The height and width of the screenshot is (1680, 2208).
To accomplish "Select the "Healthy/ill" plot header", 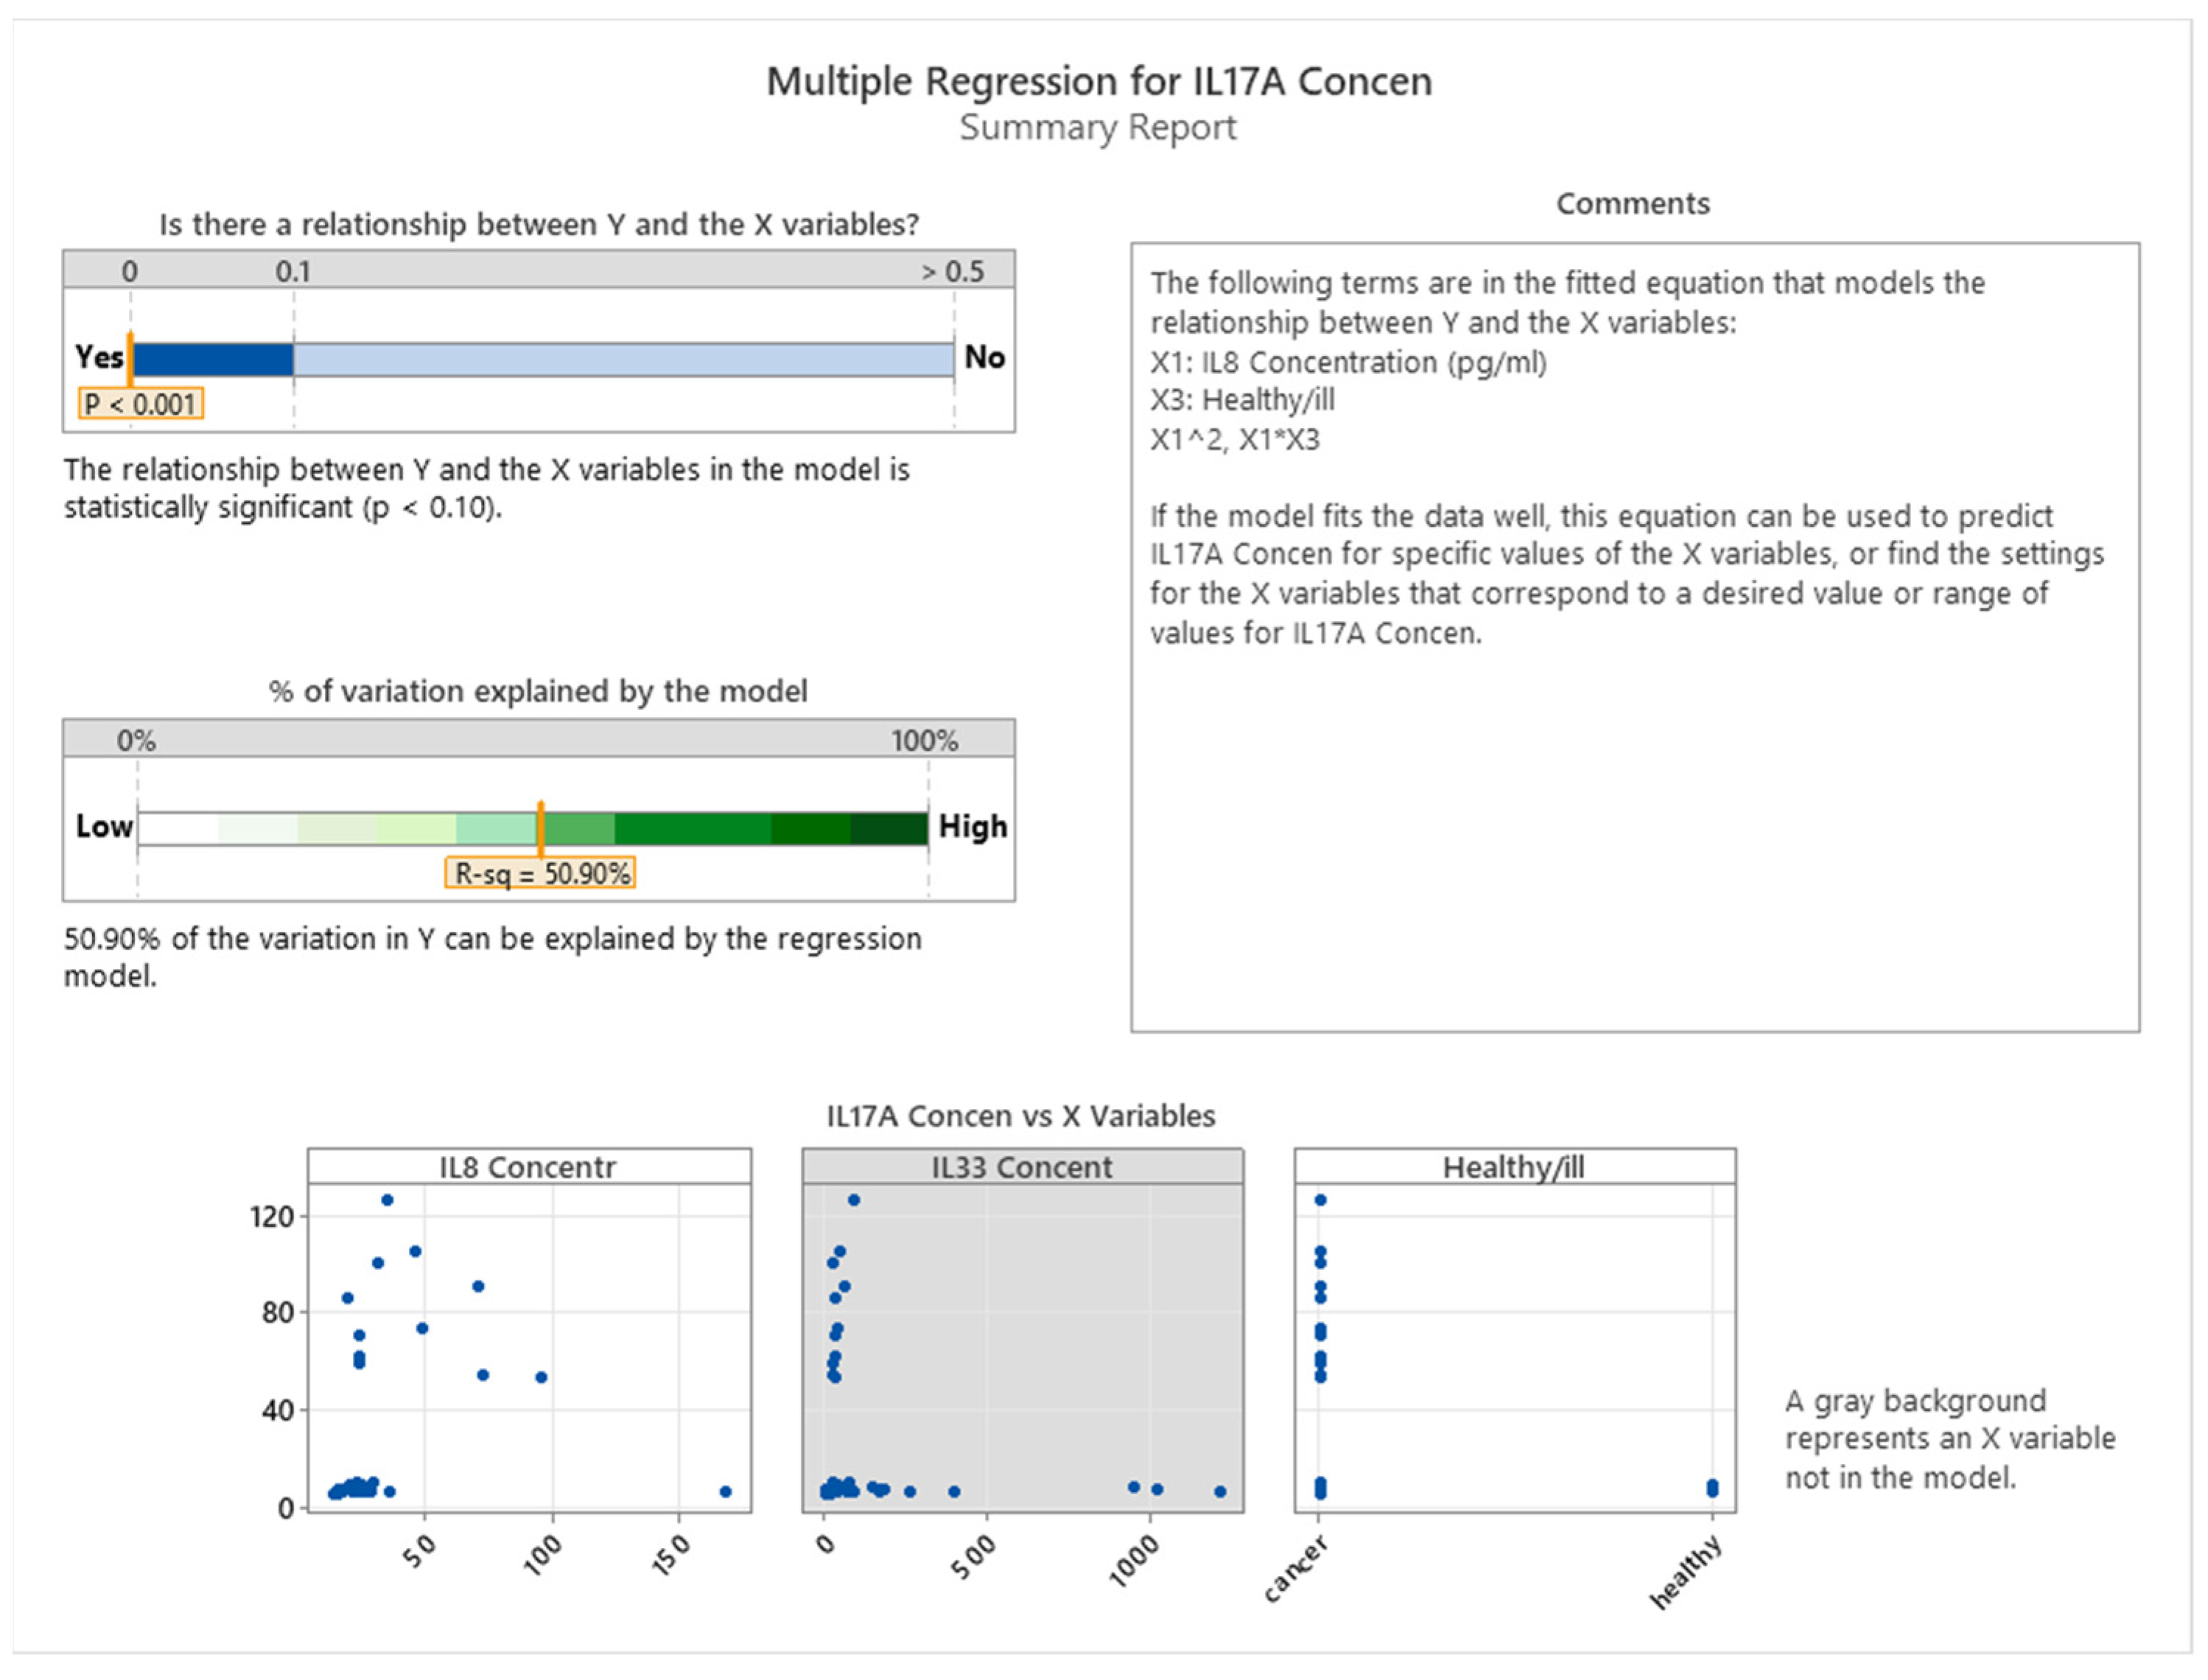I will point(1514,1167).
